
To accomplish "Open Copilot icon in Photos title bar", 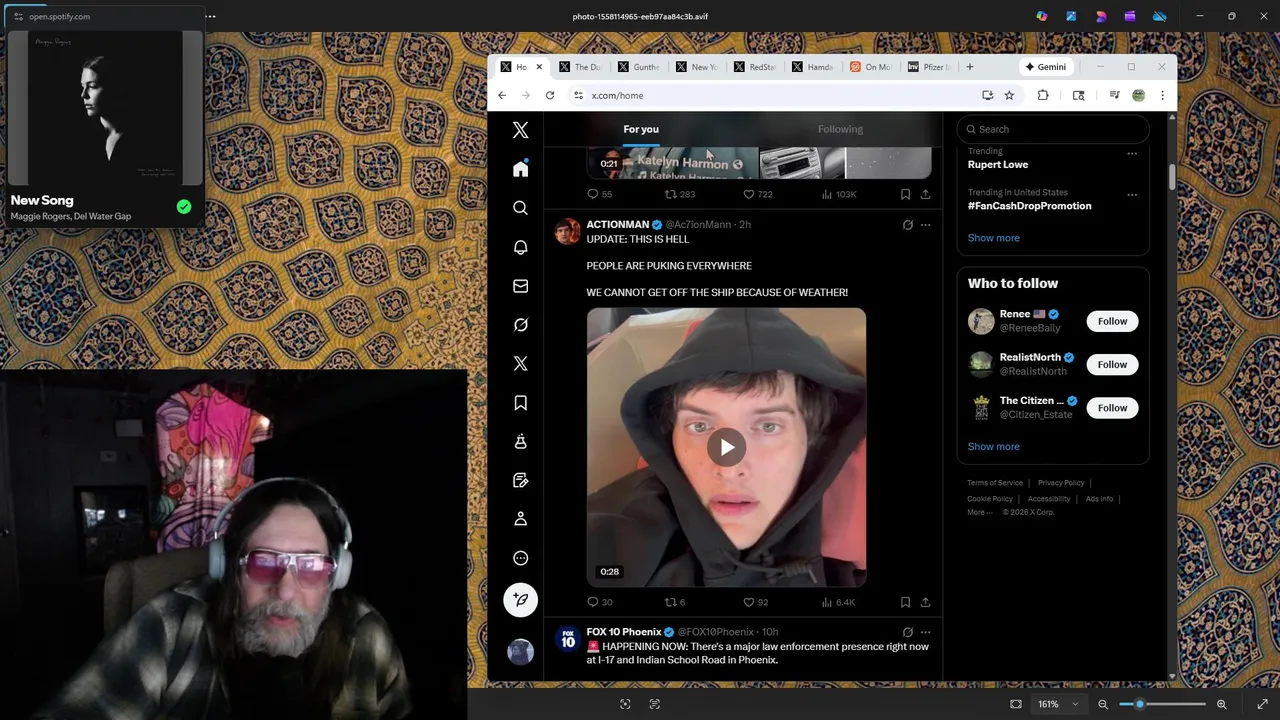I will 1042,16.
